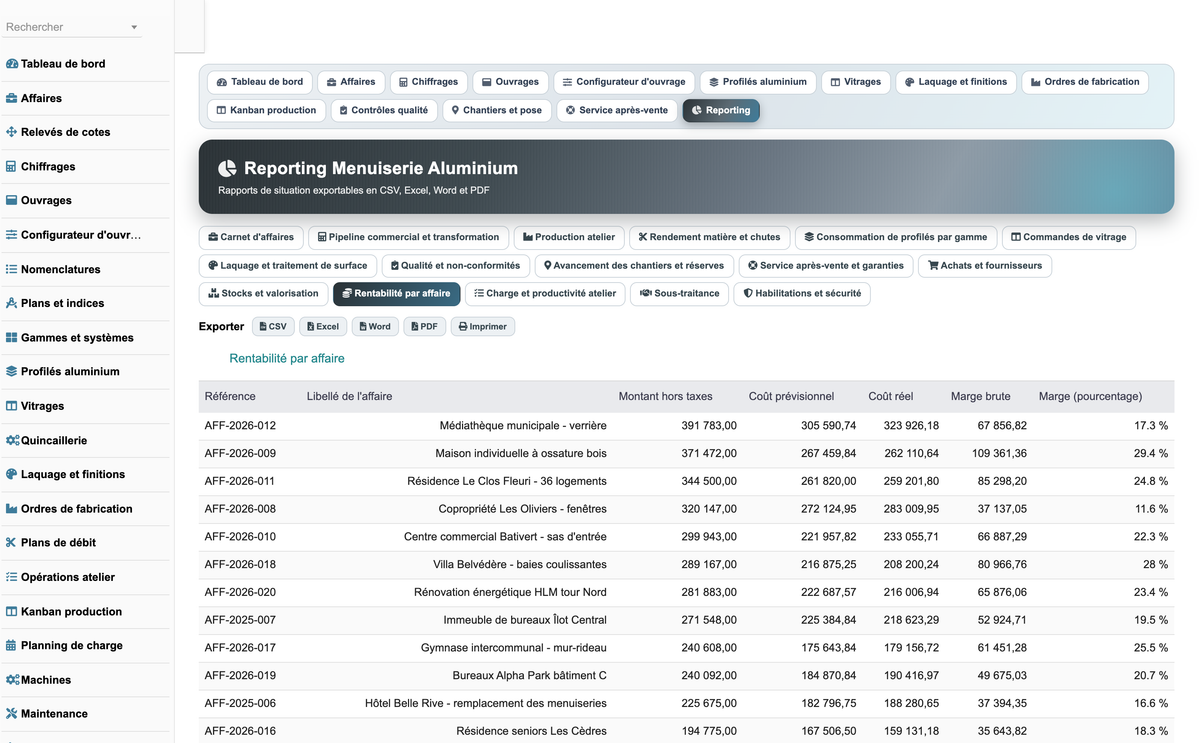Click the Plans et indices sidebar icon
The width and height of the screenshot is (1200, 743).
tap(12, 303)
